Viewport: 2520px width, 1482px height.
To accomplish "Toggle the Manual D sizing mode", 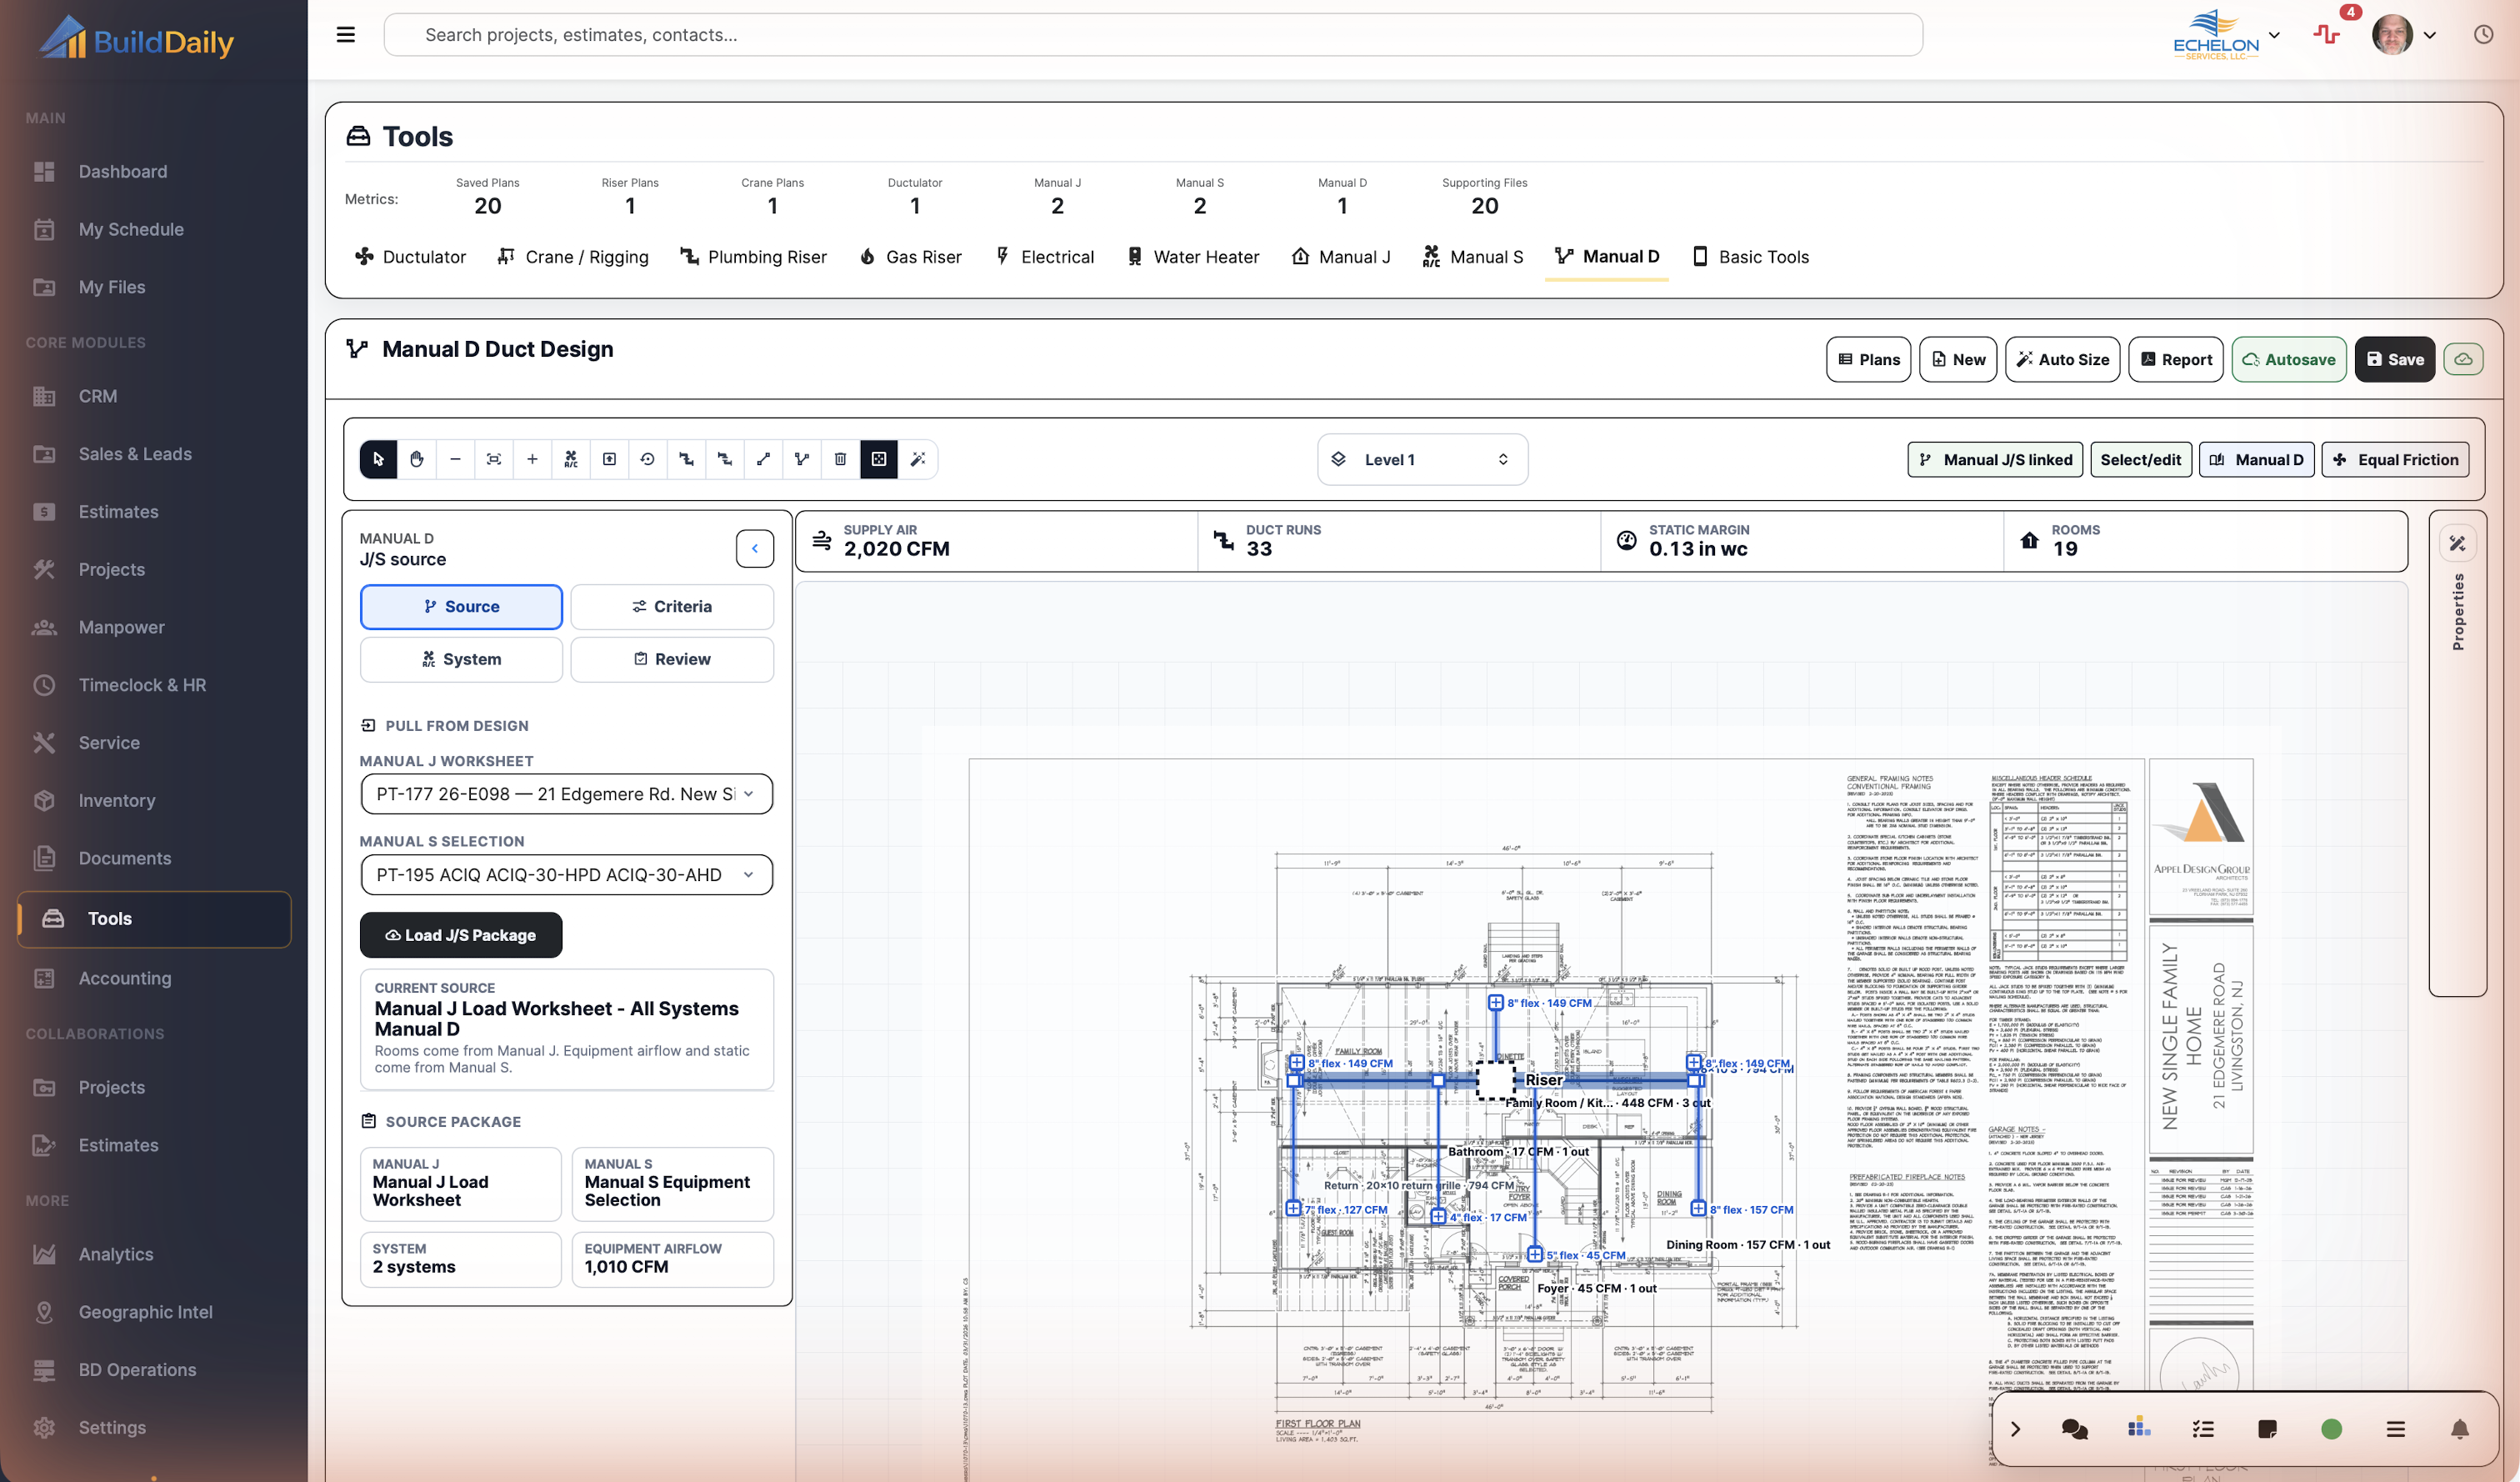I will point(2256,459).
